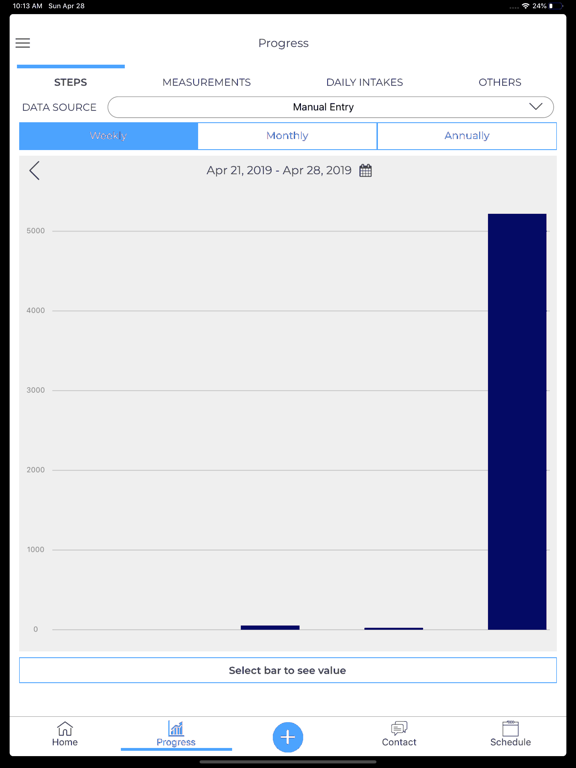Select the Weekly view

108,136
